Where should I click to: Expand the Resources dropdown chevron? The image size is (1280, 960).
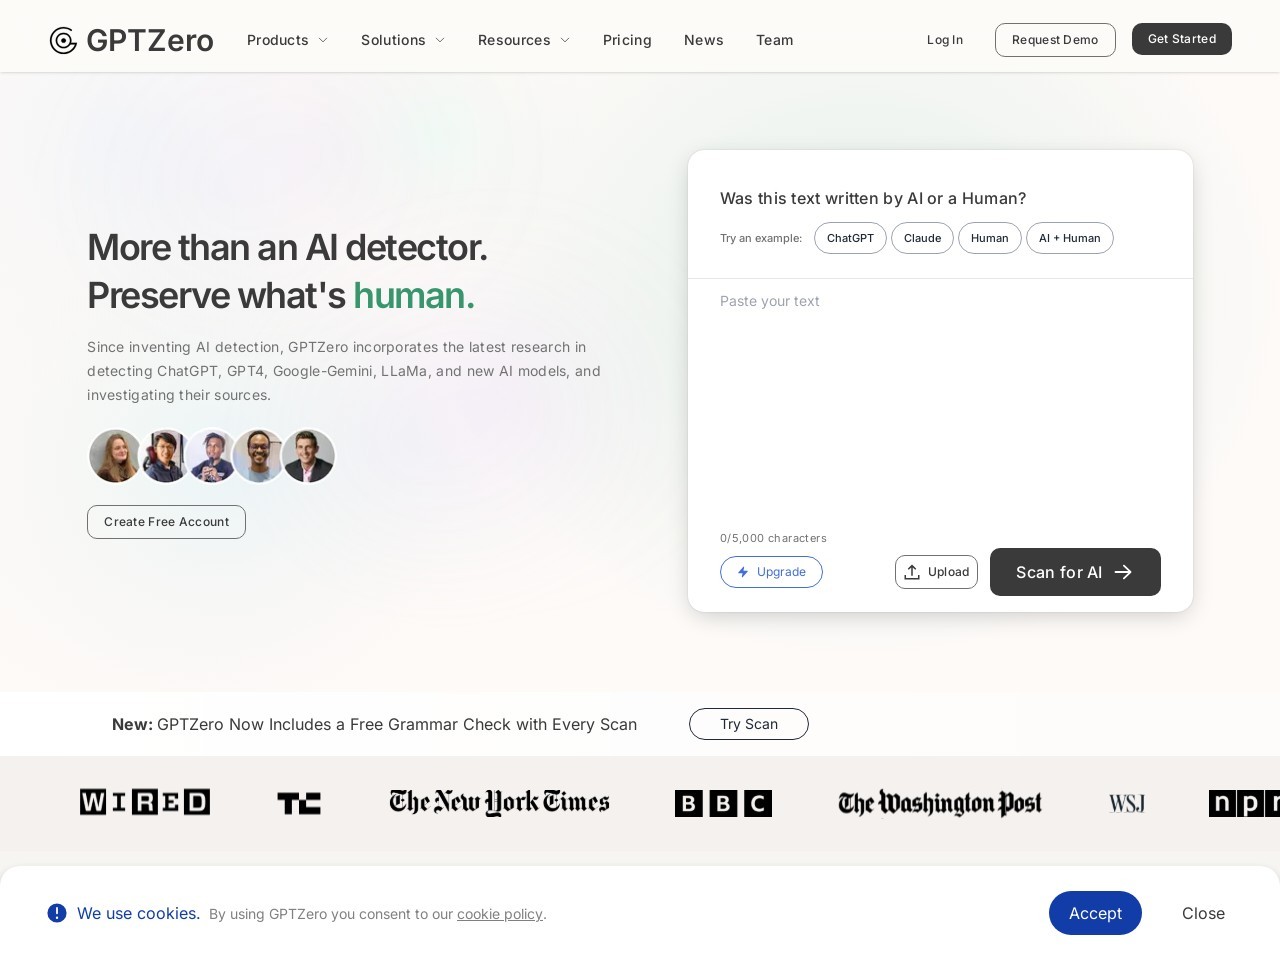point(565,40)
